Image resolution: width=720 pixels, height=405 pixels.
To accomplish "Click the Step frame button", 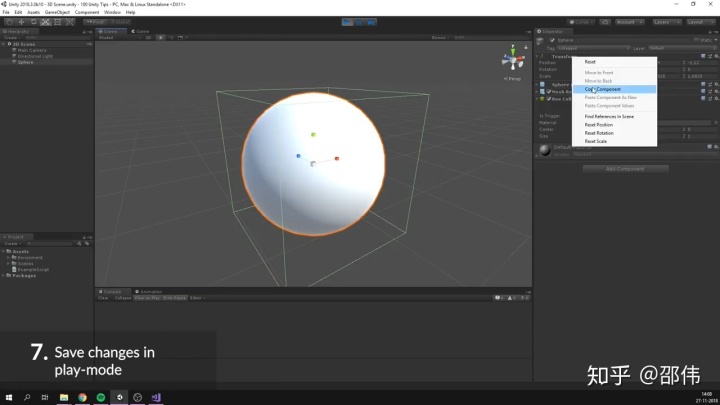I will (371, 22).
